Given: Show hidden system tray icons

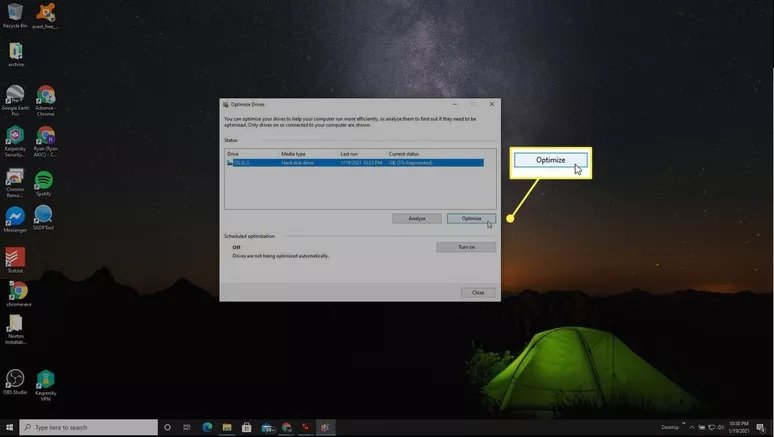Looking at the screenshot, I should 692,428.
